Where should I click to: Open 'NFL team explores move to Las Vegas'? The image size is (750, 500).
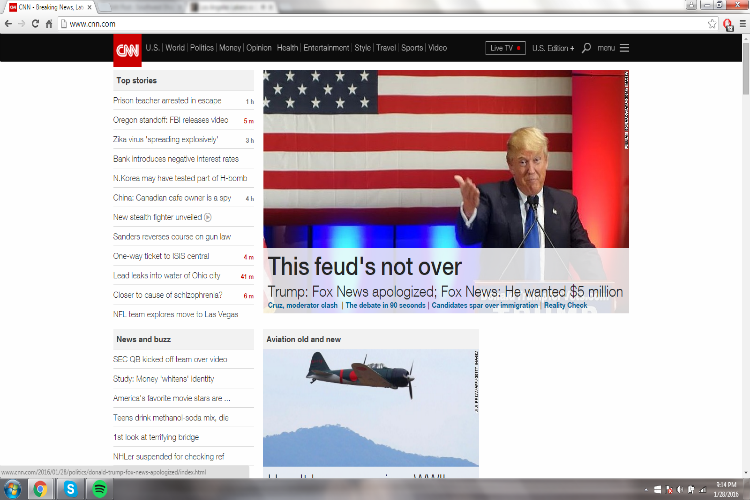tap(176, 314)
